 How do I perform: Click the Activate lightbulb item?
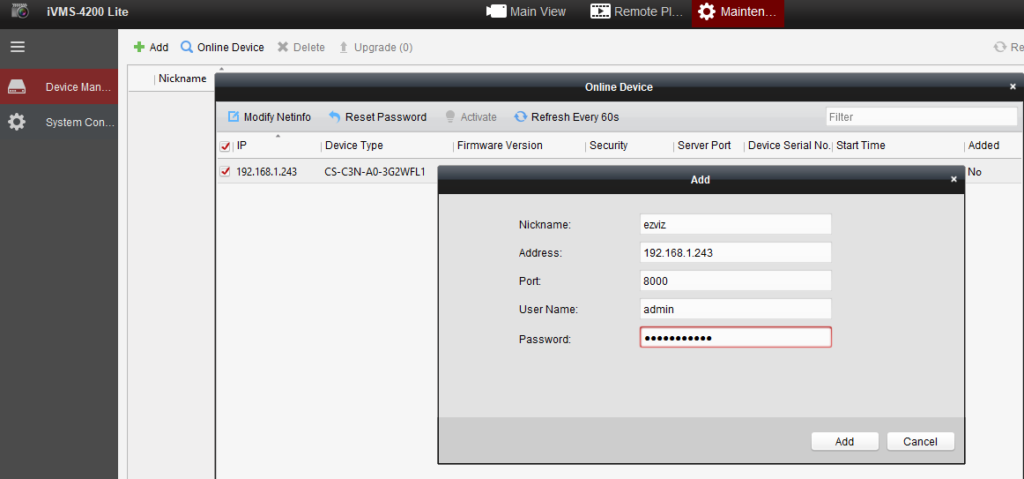point(471,117)
